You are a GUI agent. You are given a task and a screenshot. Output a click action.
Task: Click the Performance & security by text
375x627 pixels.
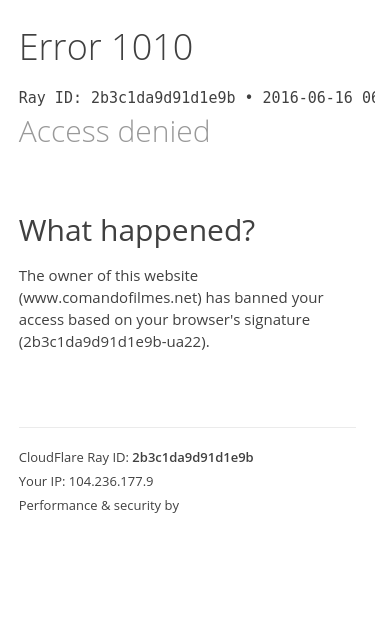(99, 506)
